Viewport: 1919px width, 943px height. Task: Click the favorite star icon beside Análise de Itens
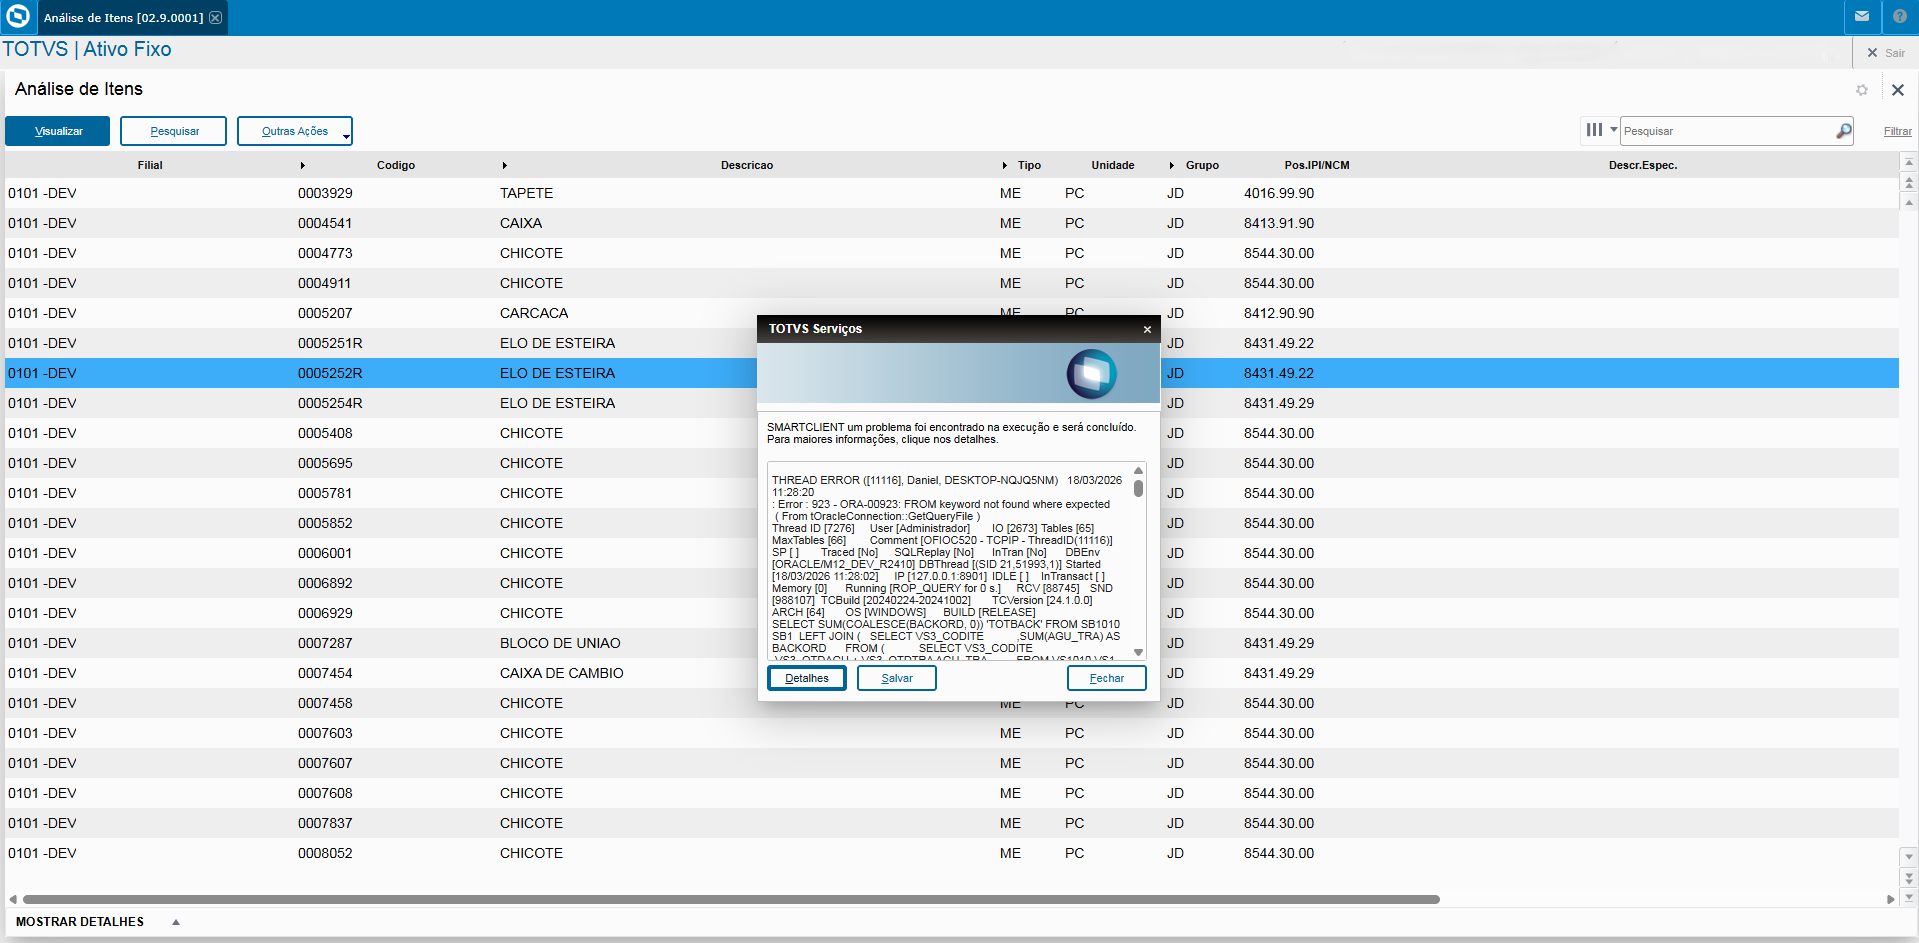1862,90
